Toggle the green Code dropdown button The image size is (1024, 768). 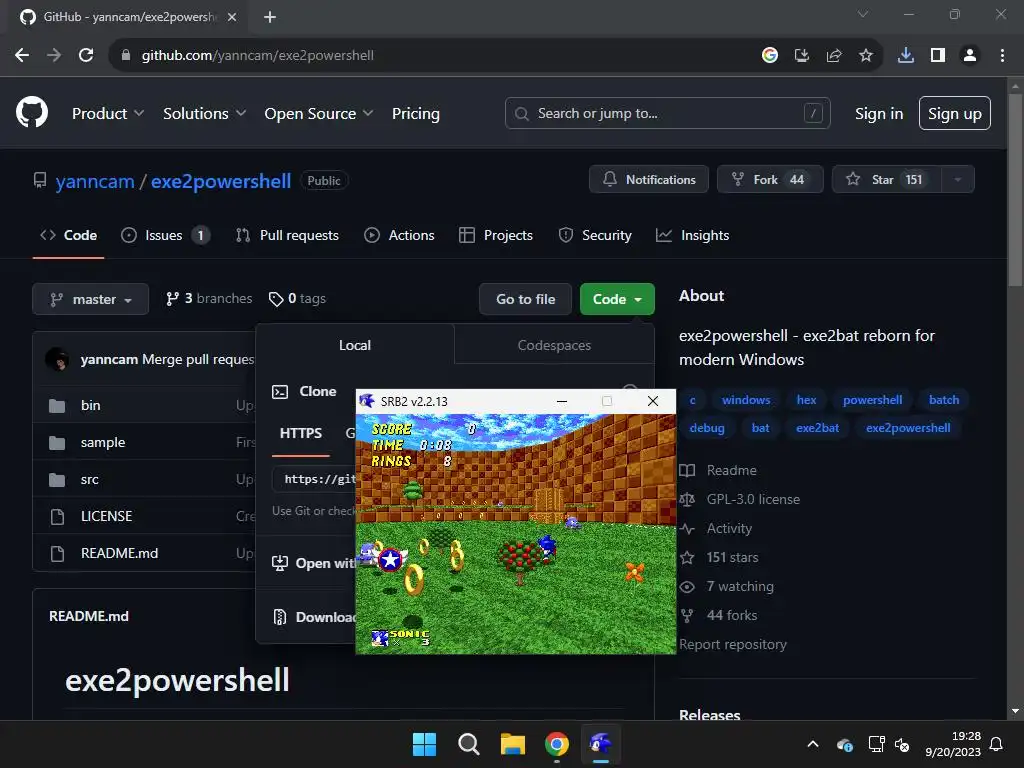click(617, 299)
